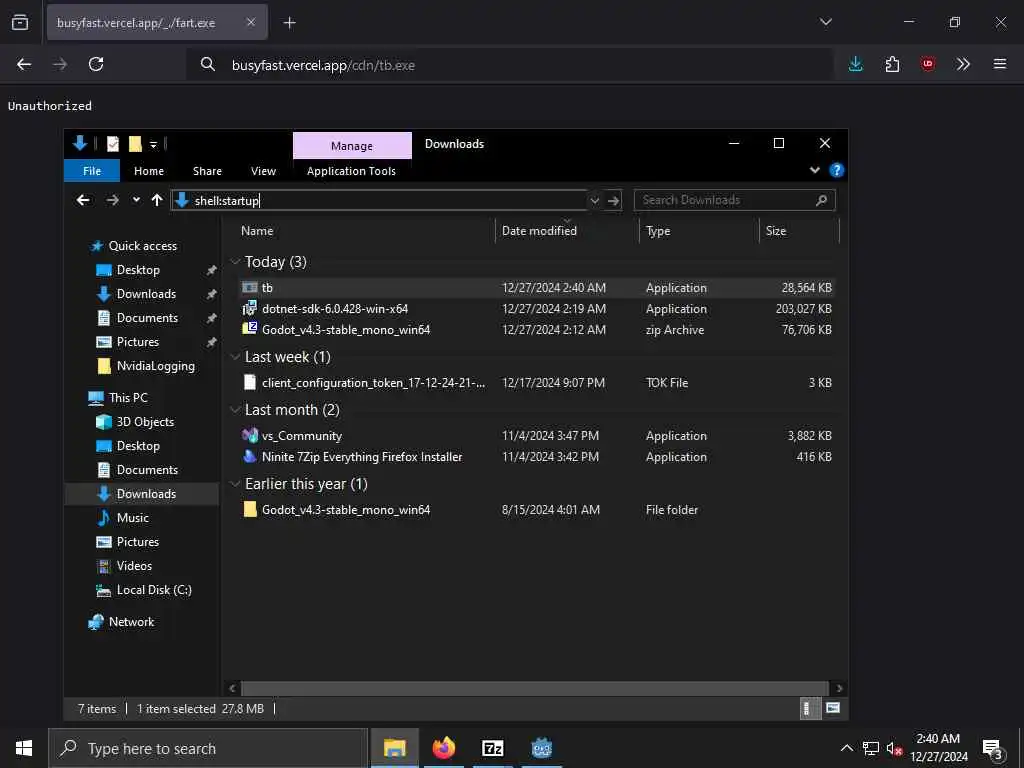Click Go to arrow beside address bar
Screen dimensions: 1024x768
pyautogui.click(x=613, y=200)
